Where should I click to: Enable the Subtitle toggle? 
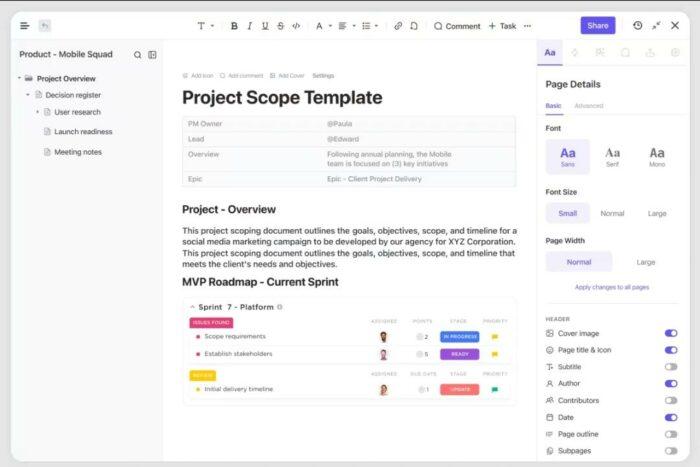pyautogui.click(x=670, y=367)
